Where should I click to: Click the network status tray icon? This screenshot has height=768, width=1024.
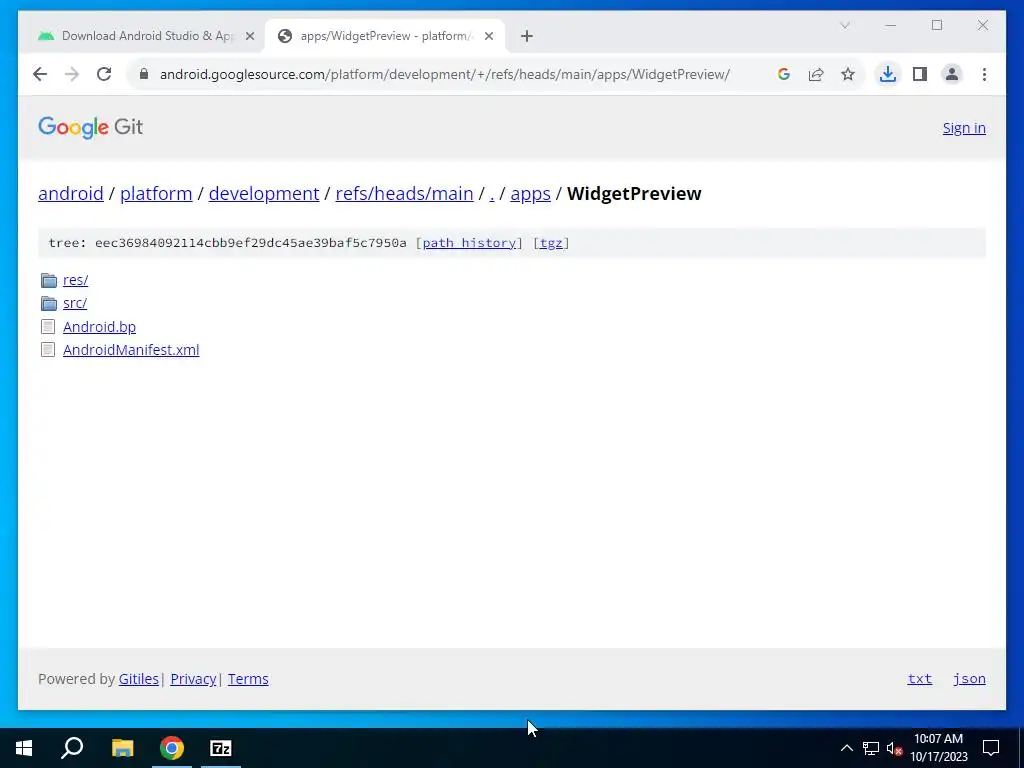[x=871, y=748]
